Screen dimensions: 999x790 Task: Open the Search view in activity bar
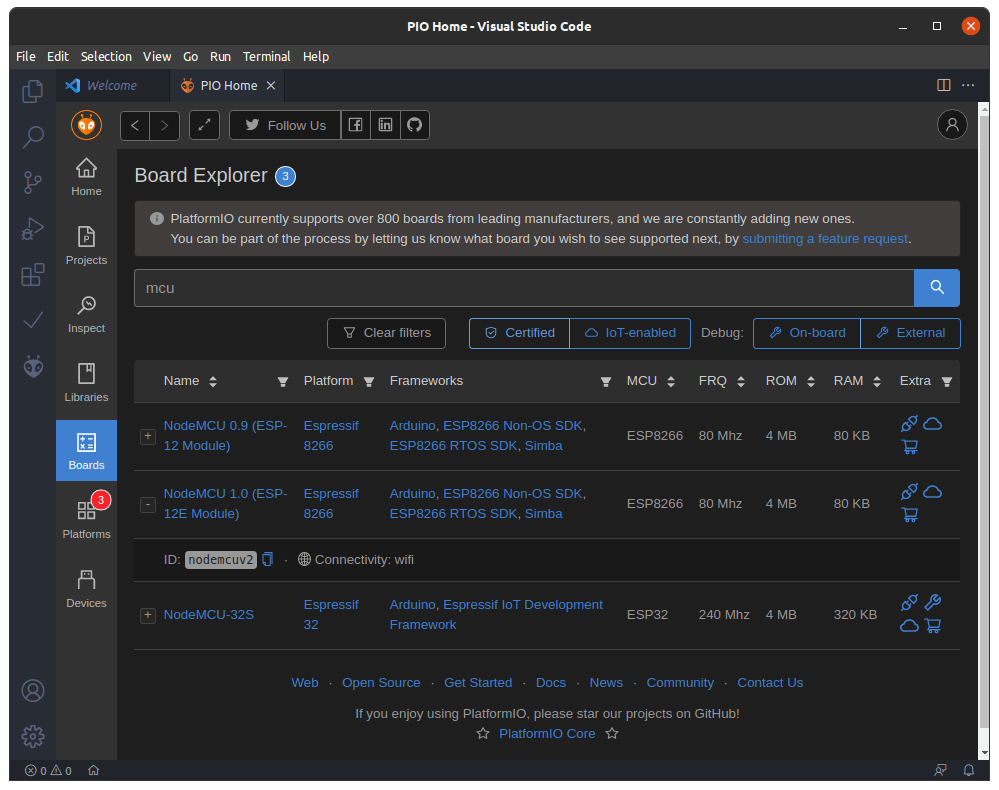click(32, 136)
